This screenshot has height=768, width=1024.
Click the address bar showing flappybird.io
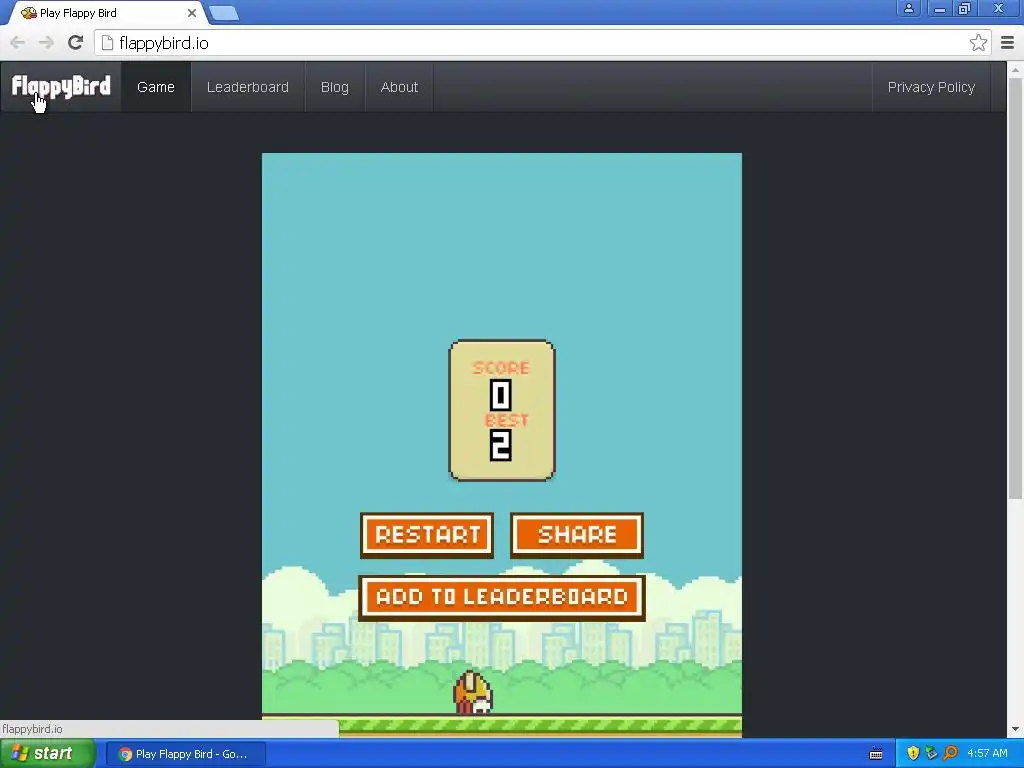click(x=542, y=43)
